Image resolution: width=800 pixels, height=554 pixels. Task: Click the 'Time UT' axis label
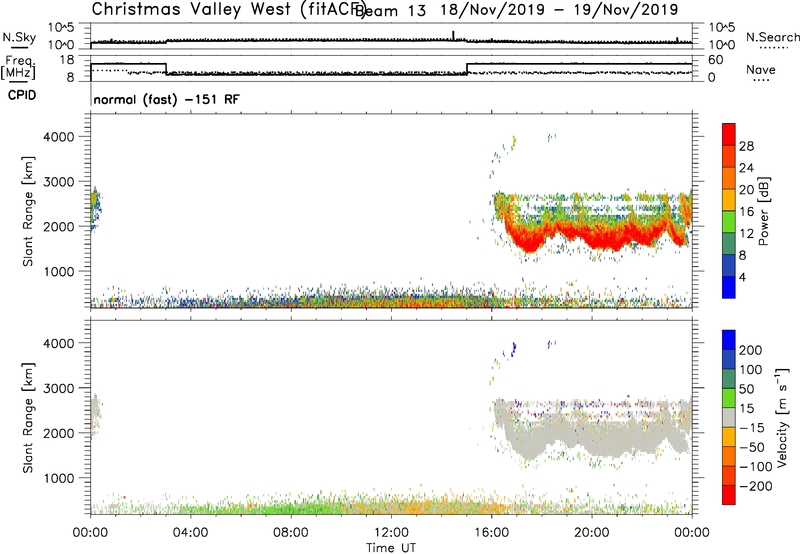point(391,547)
